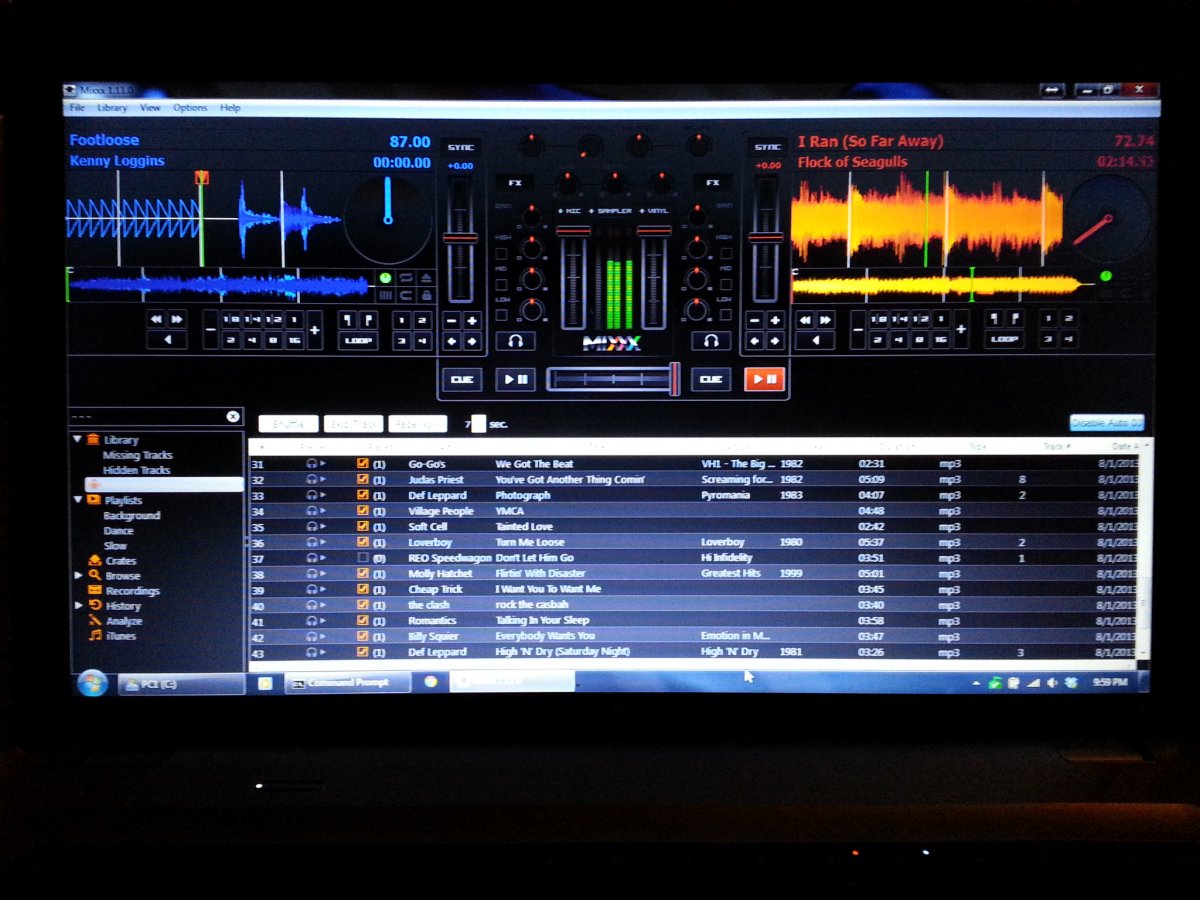The height and width of the screenshot is (900, 1200).
Task: Uncheck the Judas Priest played checkbox
Action: (363, 480)
